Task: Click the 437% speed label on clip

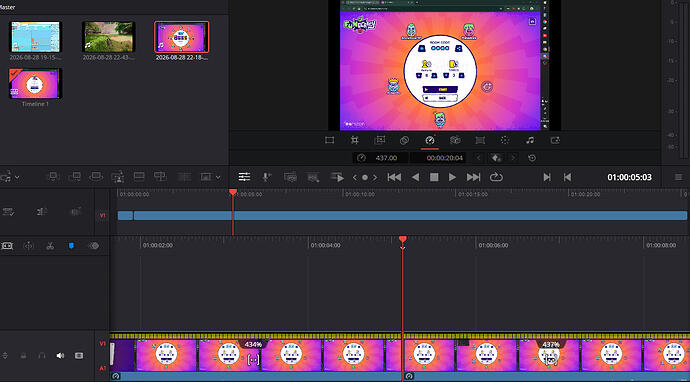Action: click(x=551, y=344)
